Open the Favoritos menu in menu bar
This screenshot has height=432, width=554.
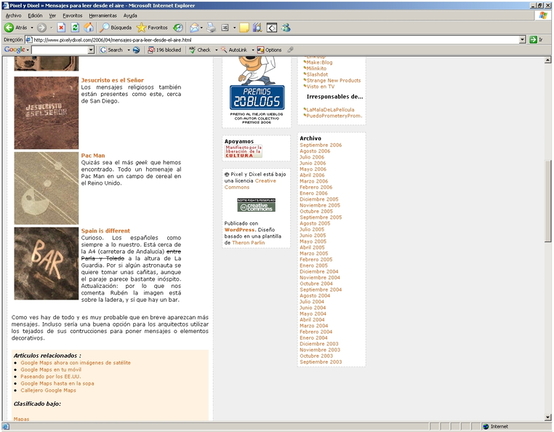click(72, 16)
